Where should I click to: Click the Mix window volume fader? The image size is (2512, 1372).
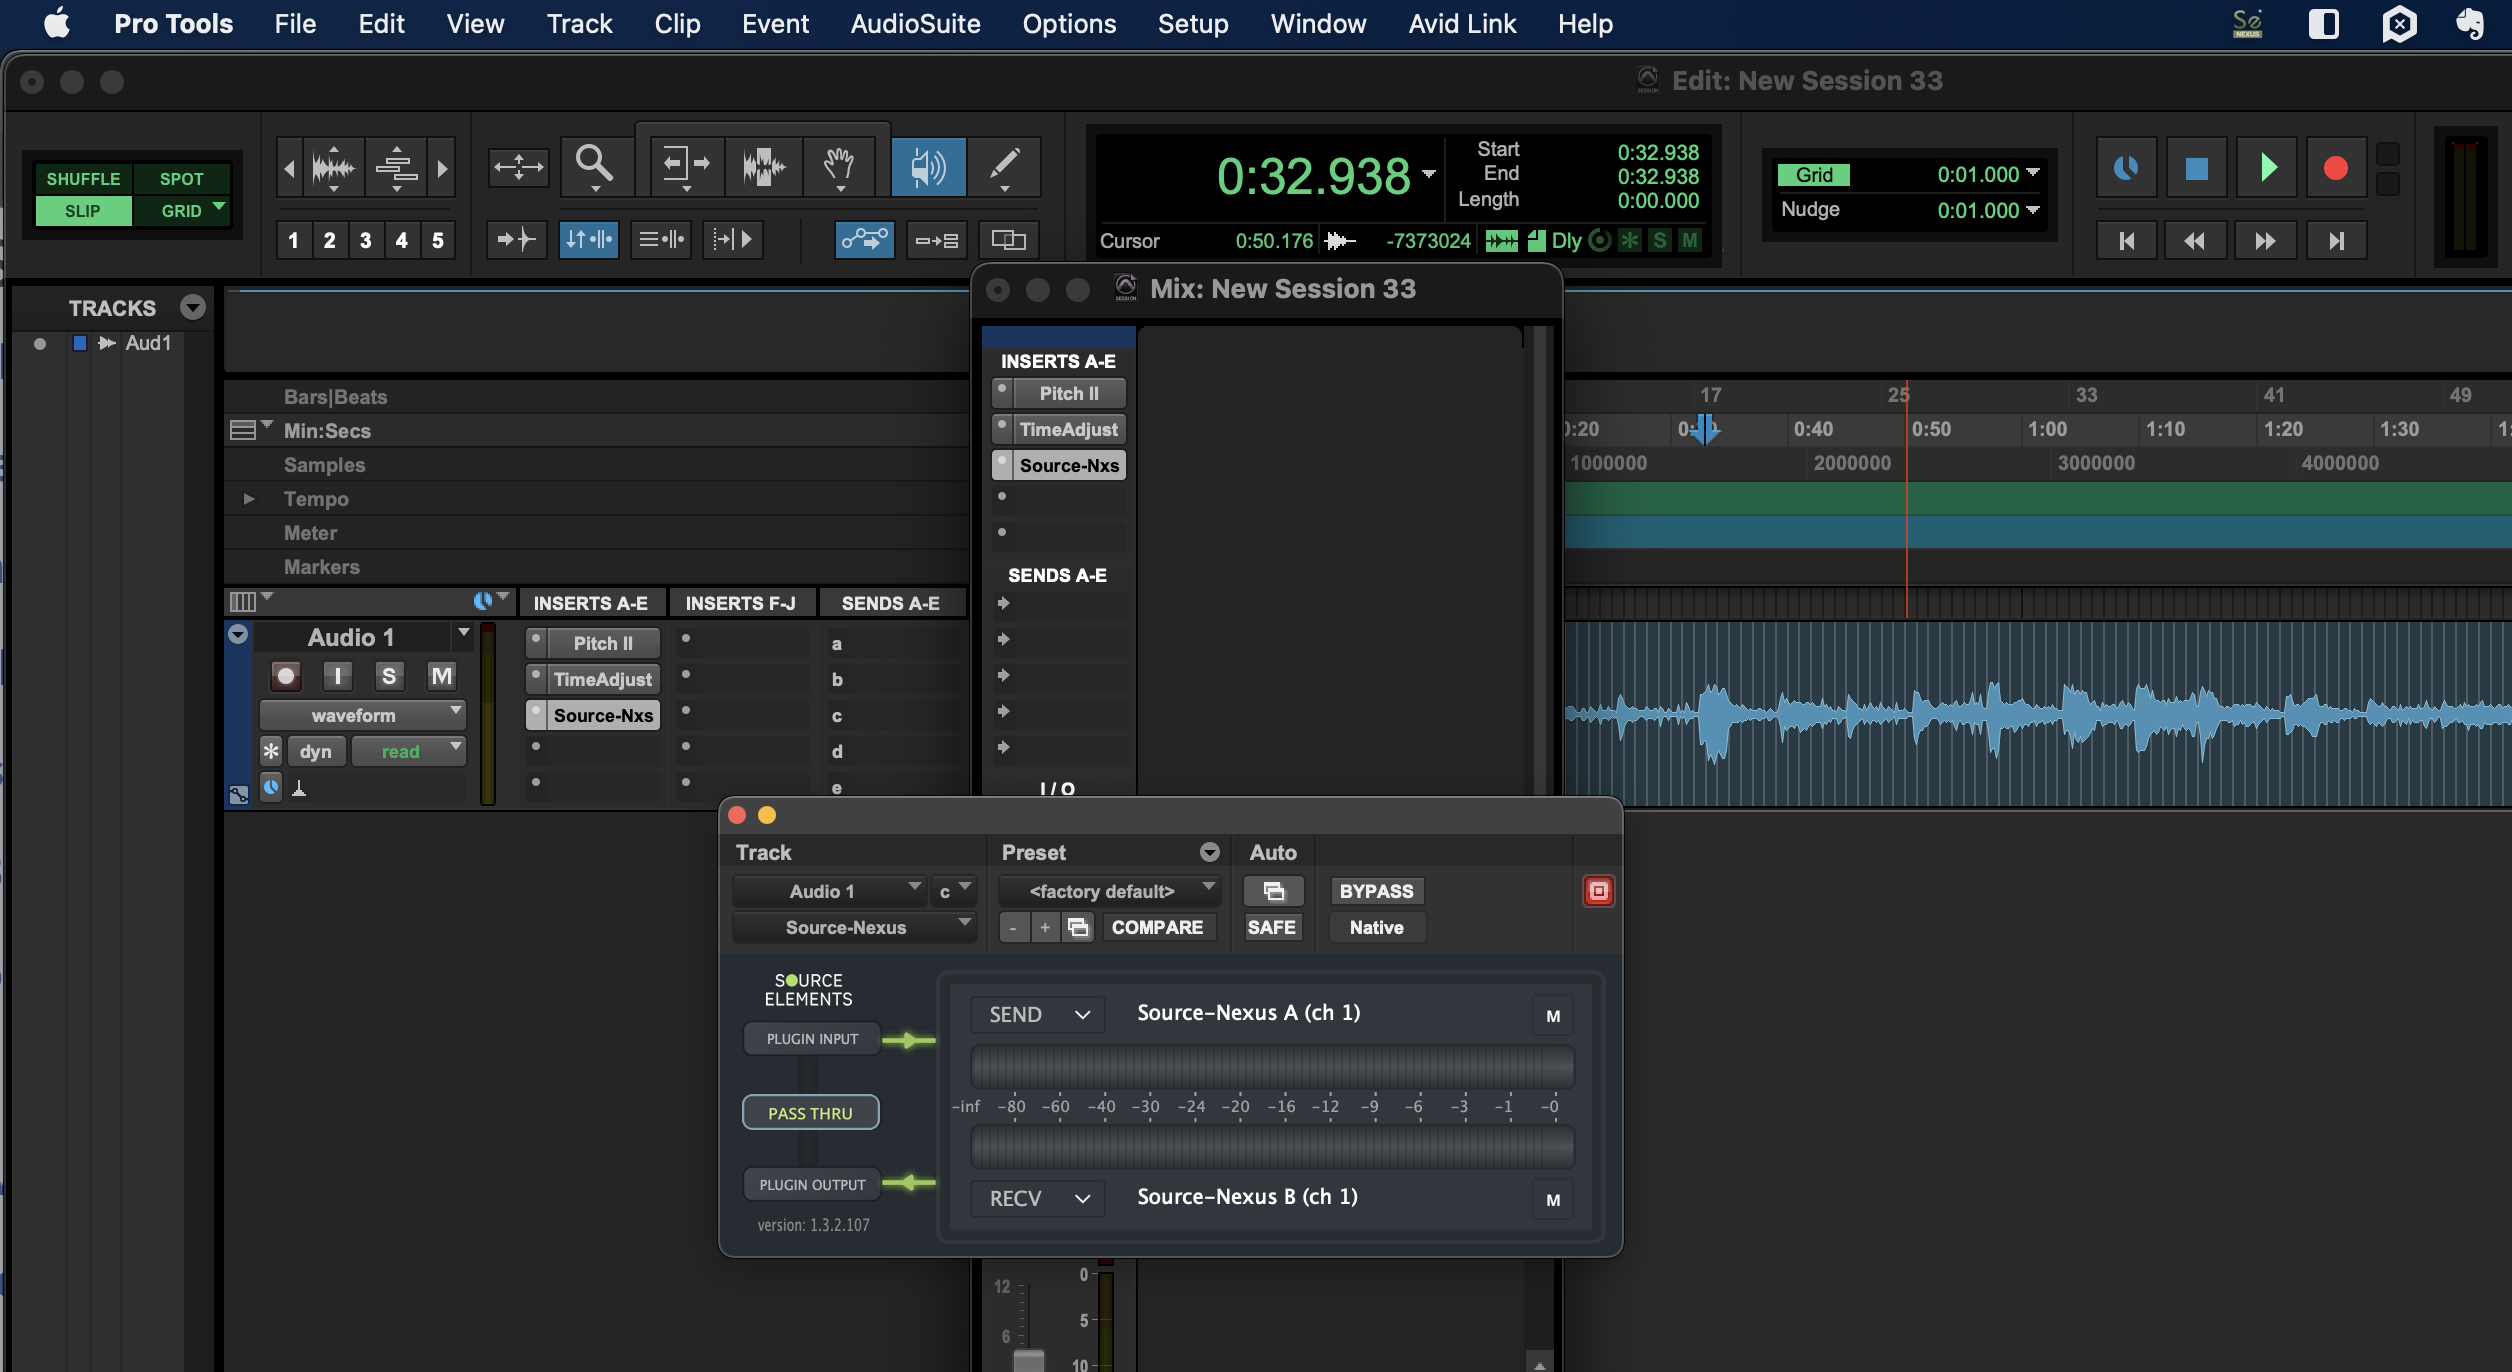[1028, 1360]
